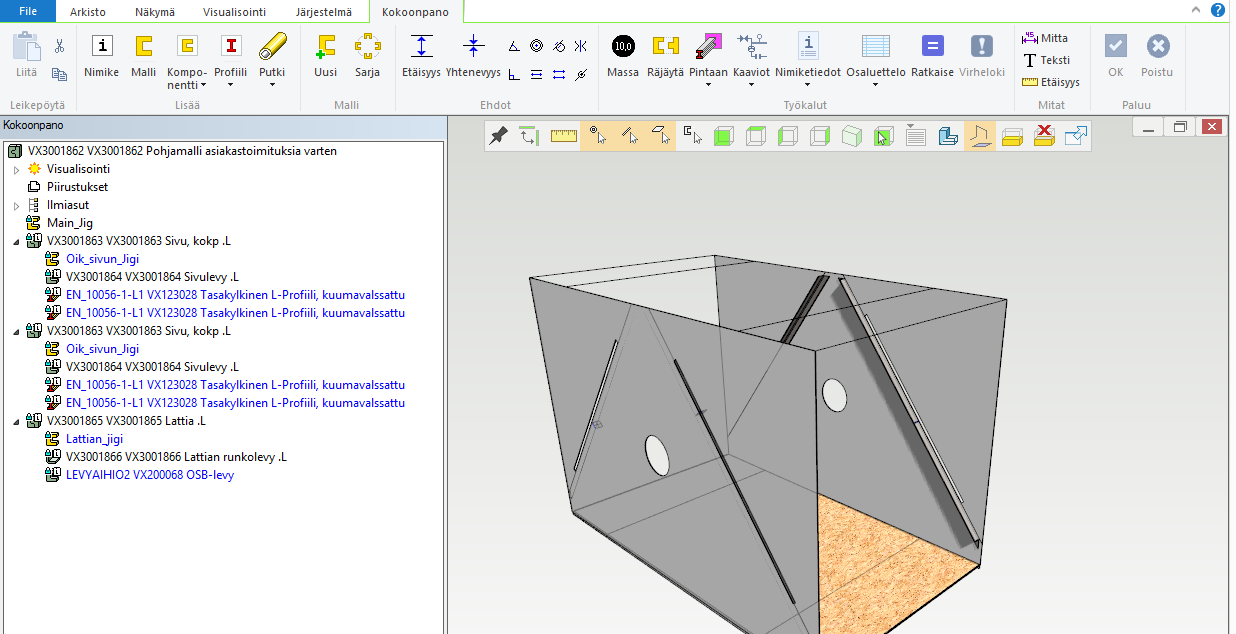Expand the Visualisointi tree node
Image resolution: width=1236 pixels, height=634 pixels.
16,169
